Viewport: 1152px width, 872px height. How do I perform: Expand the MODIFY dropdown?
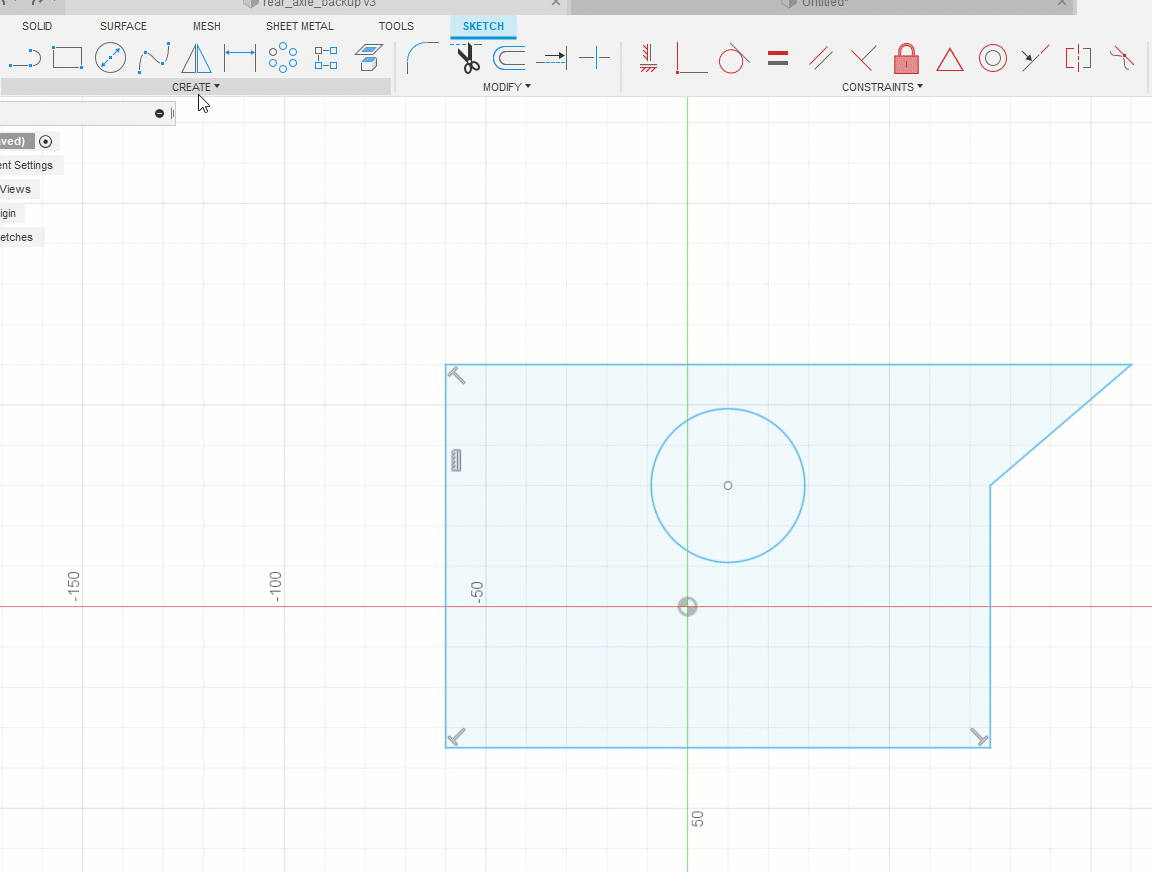507,87
